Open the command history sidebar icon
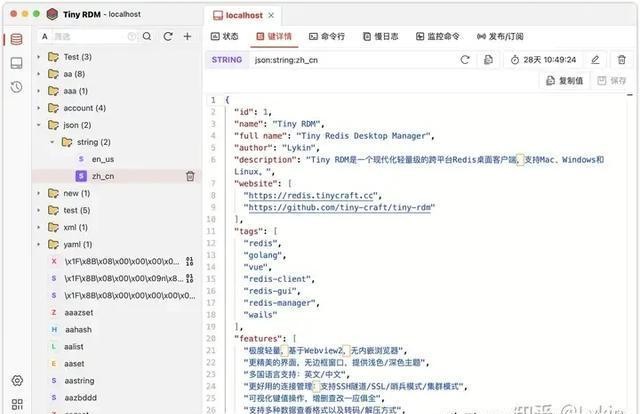 [16, 87]
